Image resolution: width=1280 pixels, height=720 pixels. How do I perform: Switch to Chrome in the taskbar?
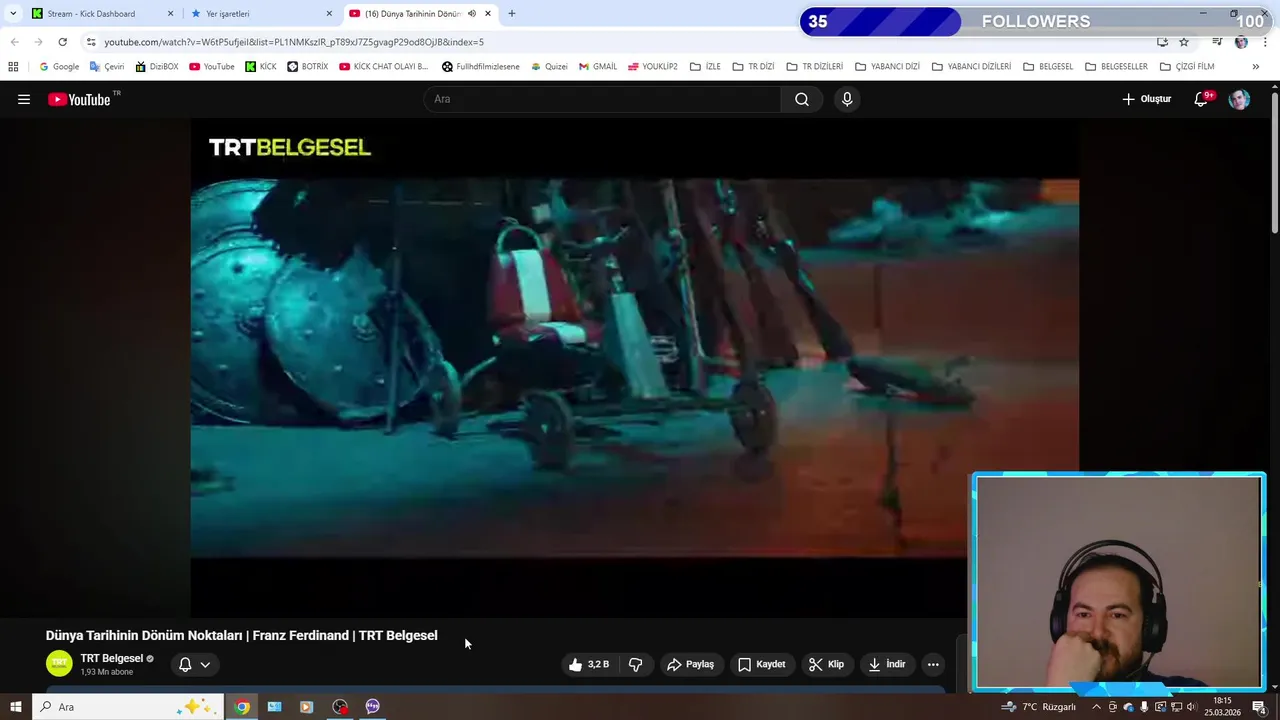tap(242, 707)
